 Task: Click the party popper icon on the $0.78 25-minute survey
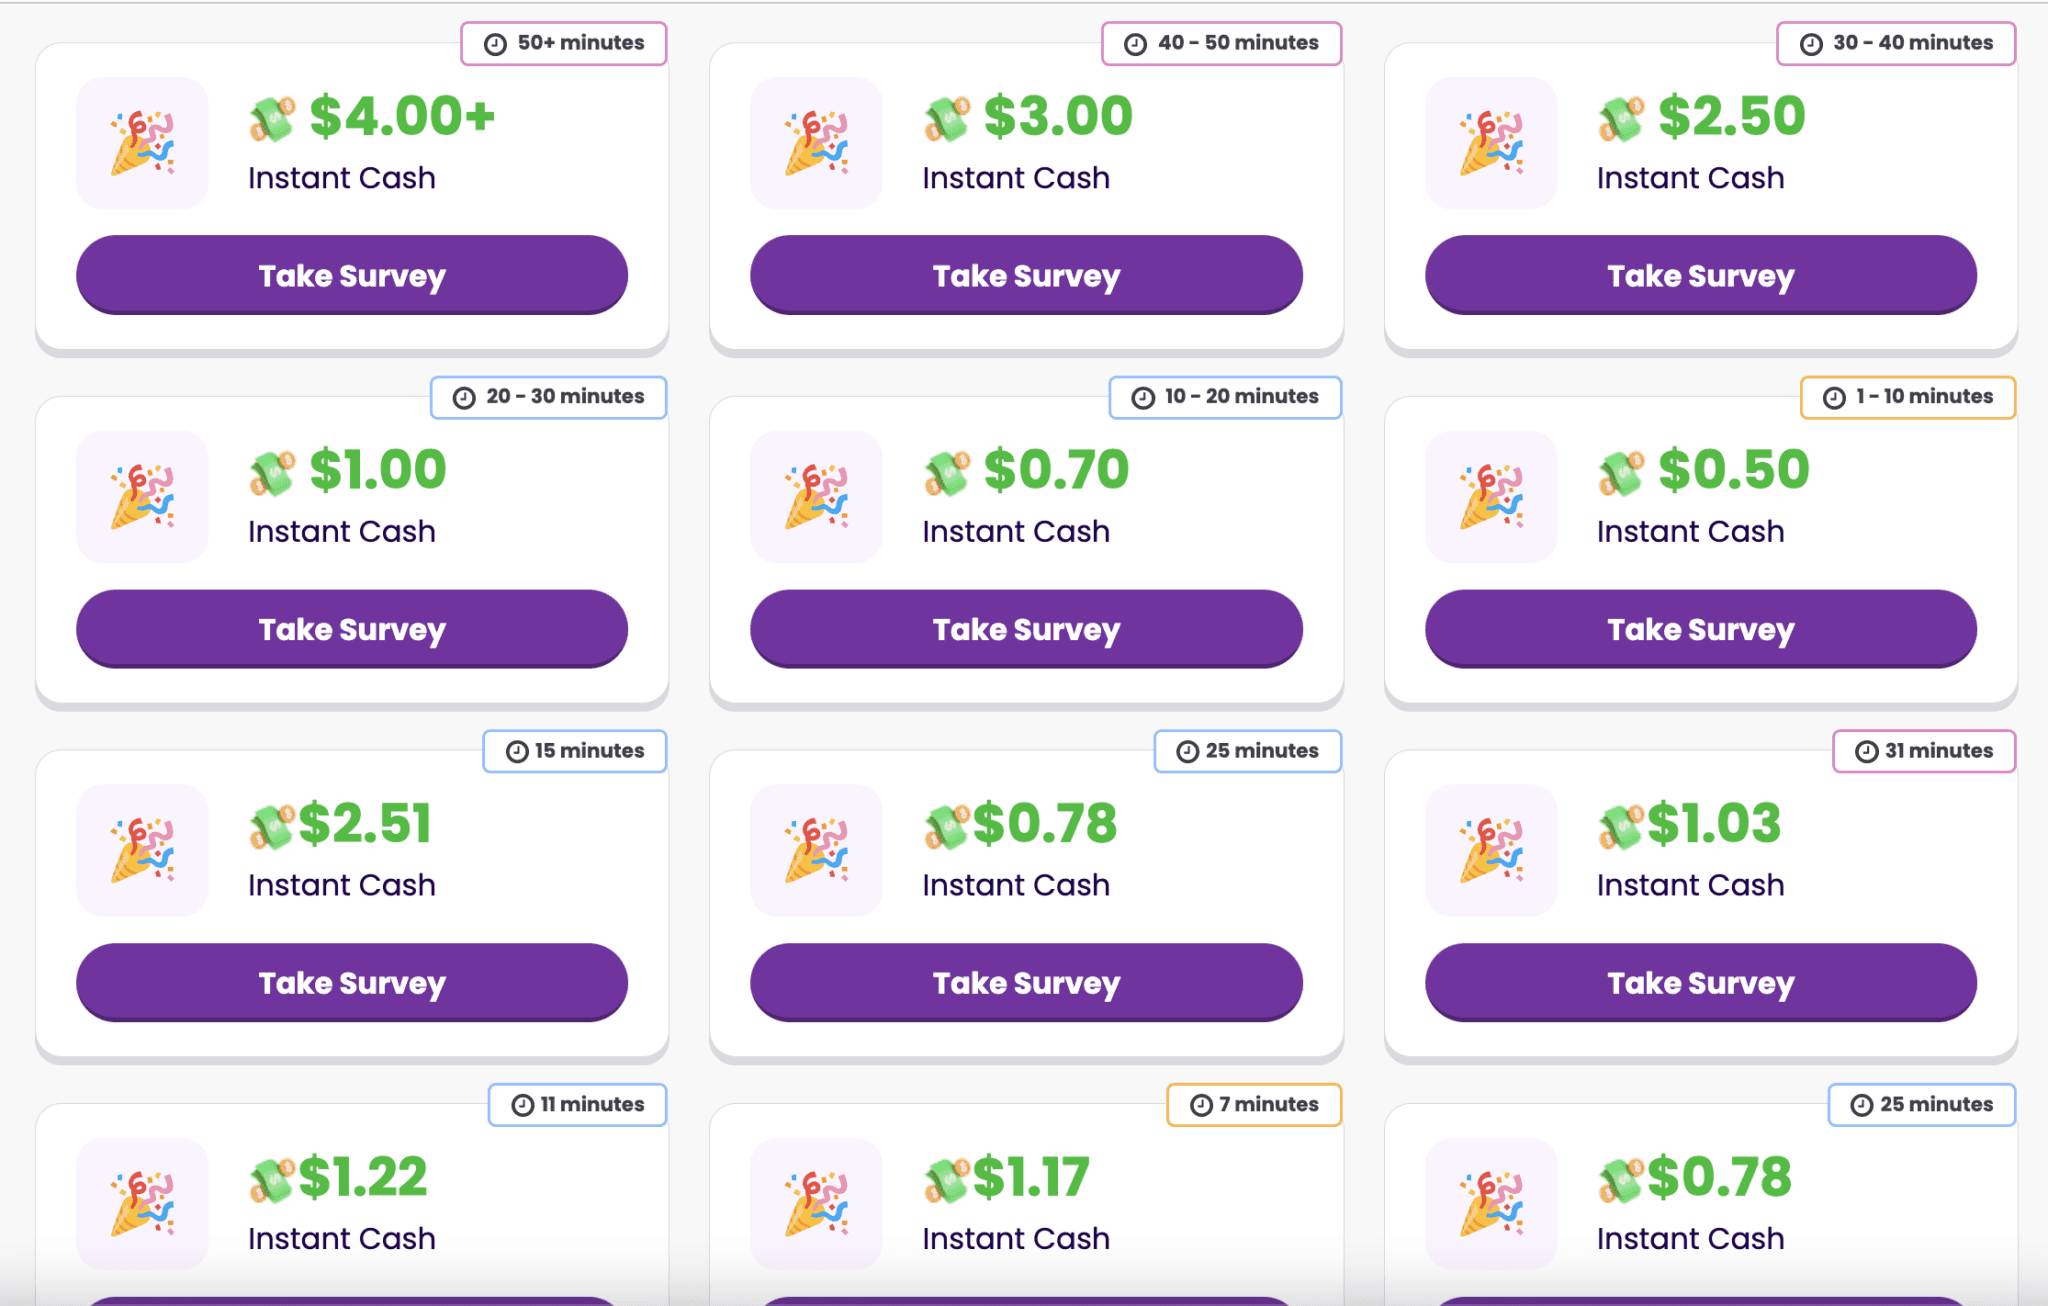(817, 850)
